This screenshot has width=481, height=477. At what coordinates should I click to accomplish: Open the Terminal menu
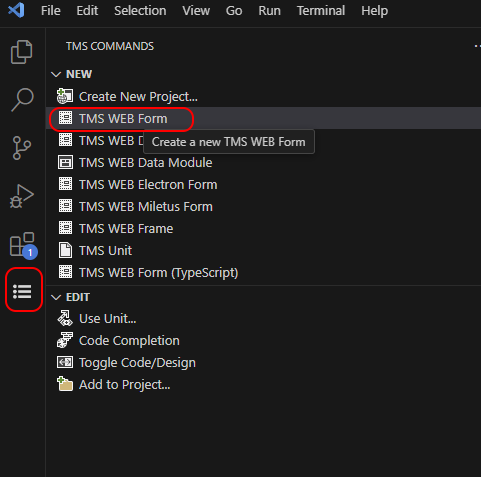pos(321,11)
